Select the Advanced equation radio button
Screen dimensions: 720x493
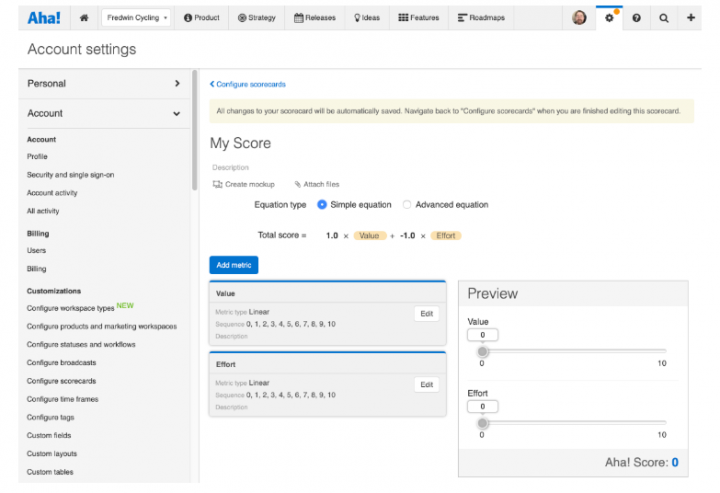[407, 205]
